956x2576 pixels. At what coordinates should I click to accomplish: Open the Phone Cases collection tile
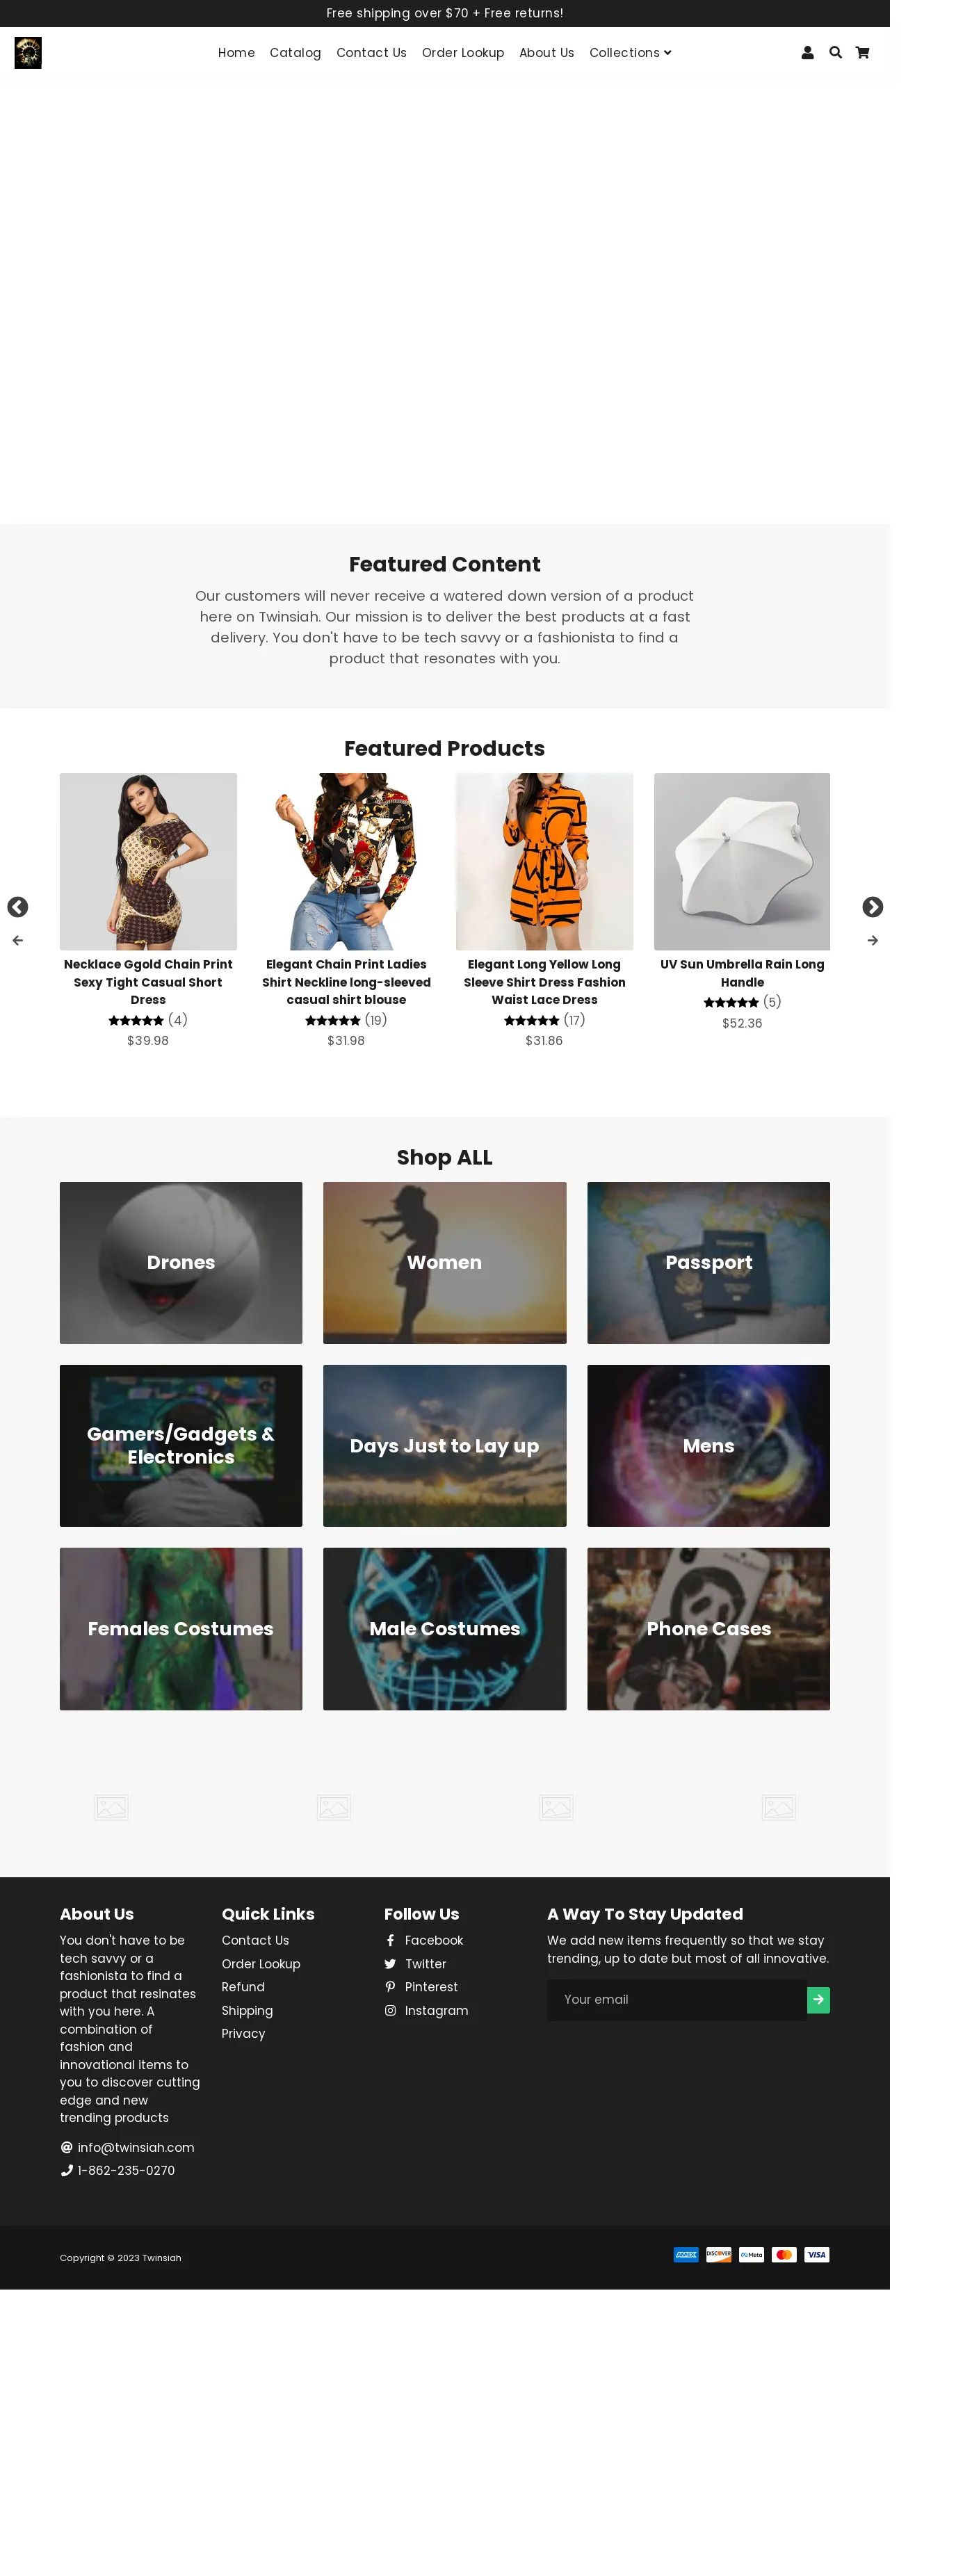point(708,1629)
